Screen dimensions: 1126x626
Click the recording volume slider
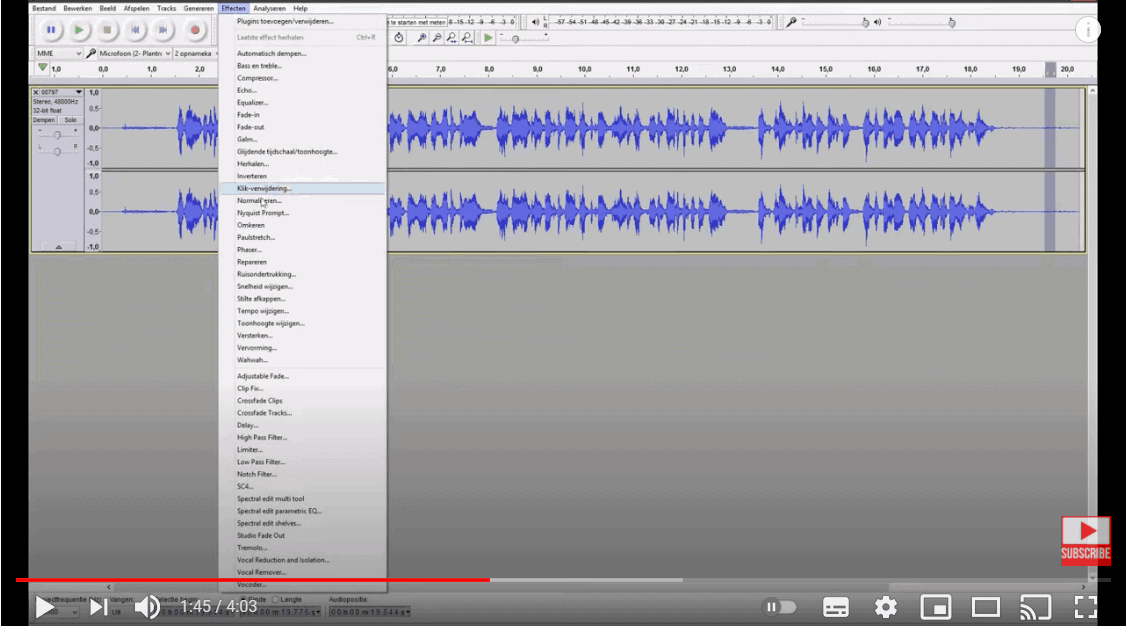836,22
